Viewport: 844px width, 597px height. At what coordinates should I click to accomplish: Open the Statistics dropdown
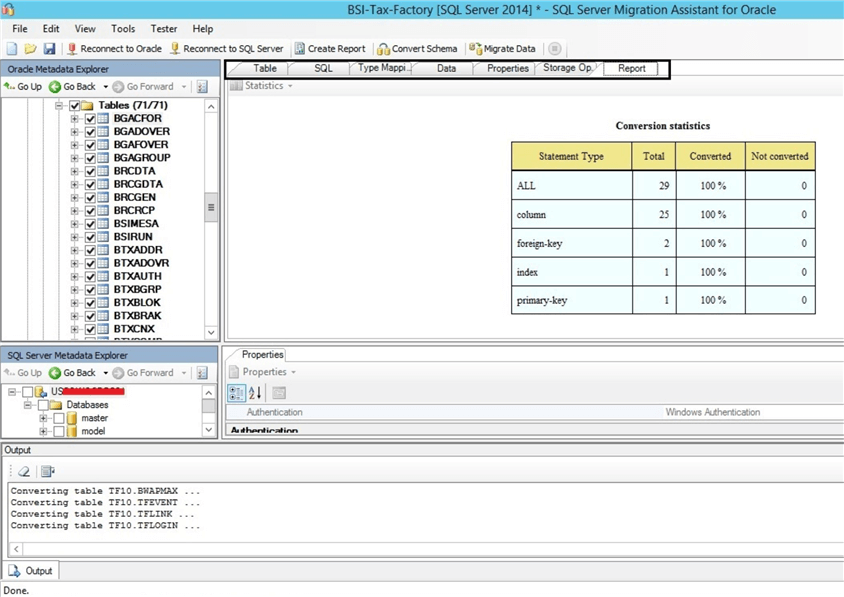coord(268,84)
